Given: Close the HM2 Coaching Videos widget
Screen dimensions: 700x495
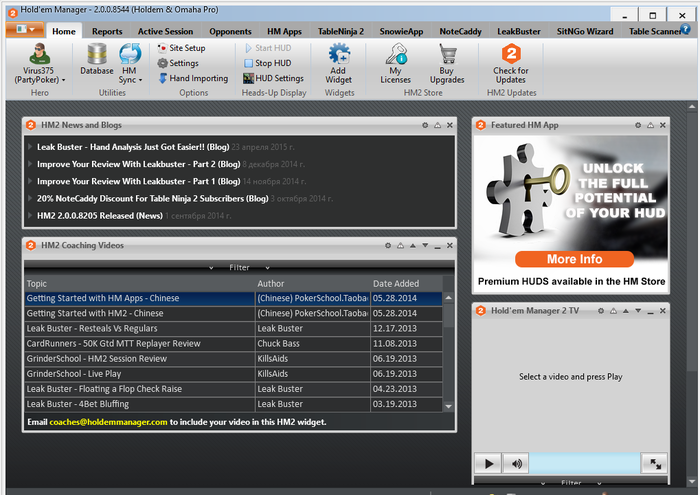Looking at the screenshot, I should (x=450, y=245).
